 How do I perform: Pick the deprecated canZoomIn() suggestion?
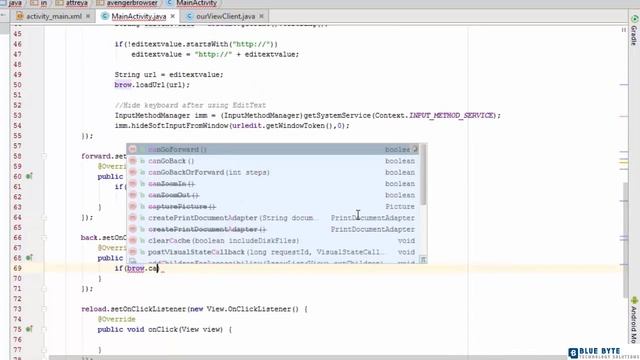click(273, 184)
